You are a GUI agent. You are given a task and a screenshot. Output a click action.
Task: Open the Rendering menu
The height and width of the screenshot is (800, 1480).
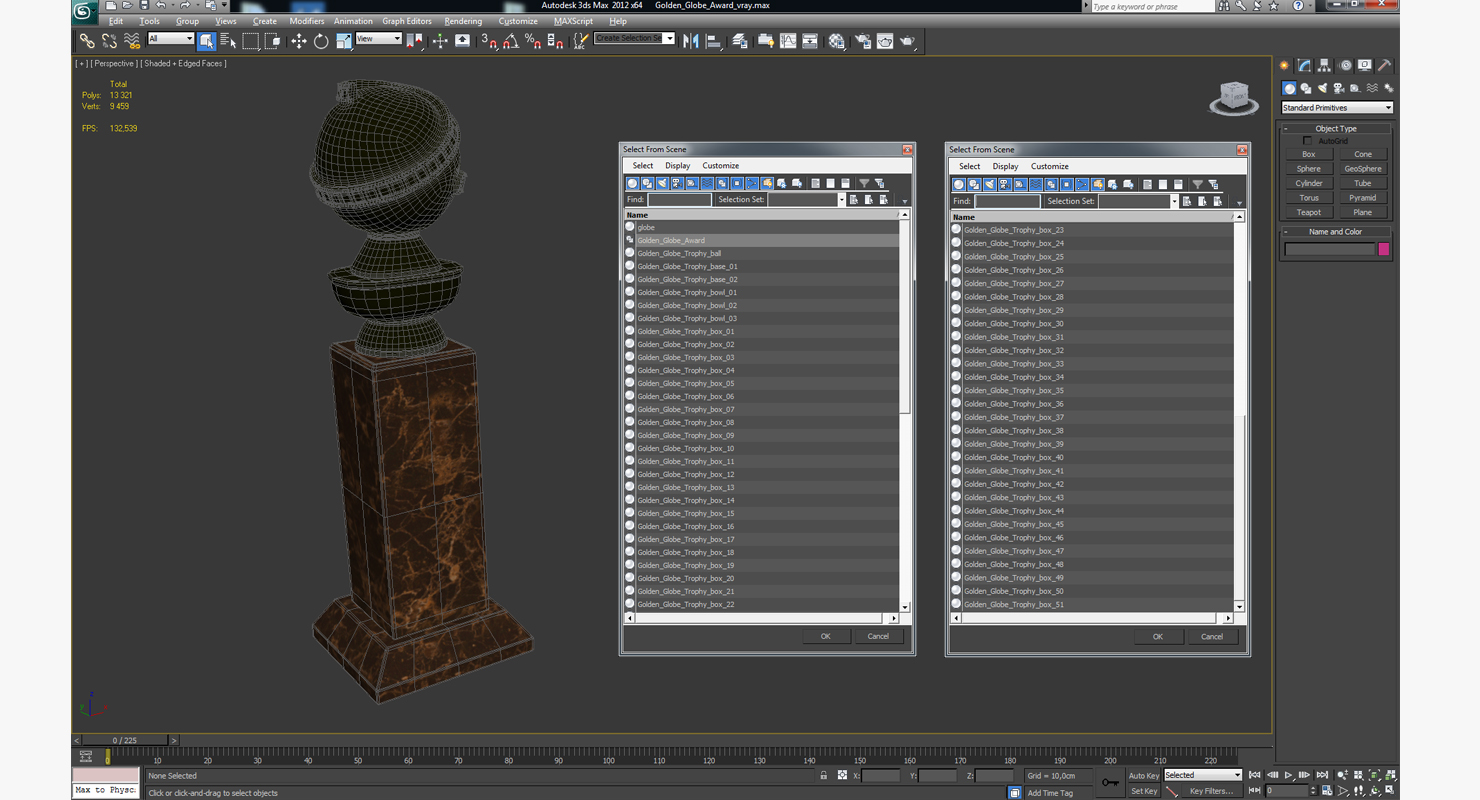[x=463, y=21]
